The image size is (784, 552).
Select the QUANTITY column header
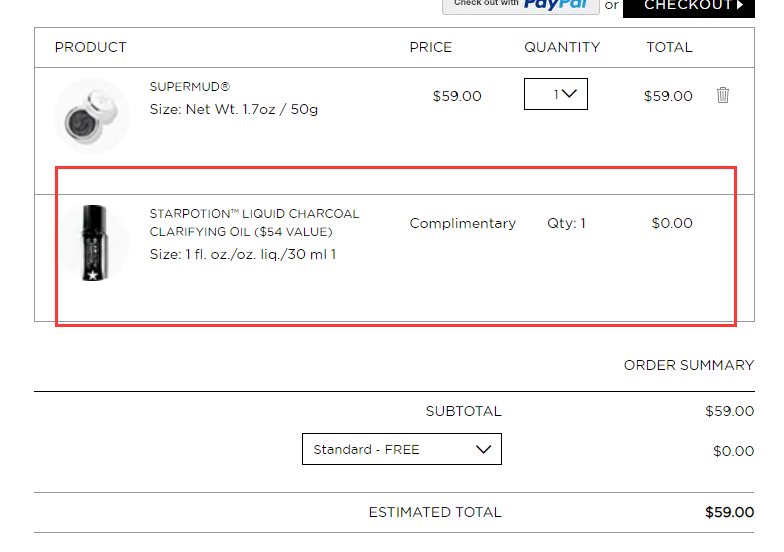click(562, 47)
